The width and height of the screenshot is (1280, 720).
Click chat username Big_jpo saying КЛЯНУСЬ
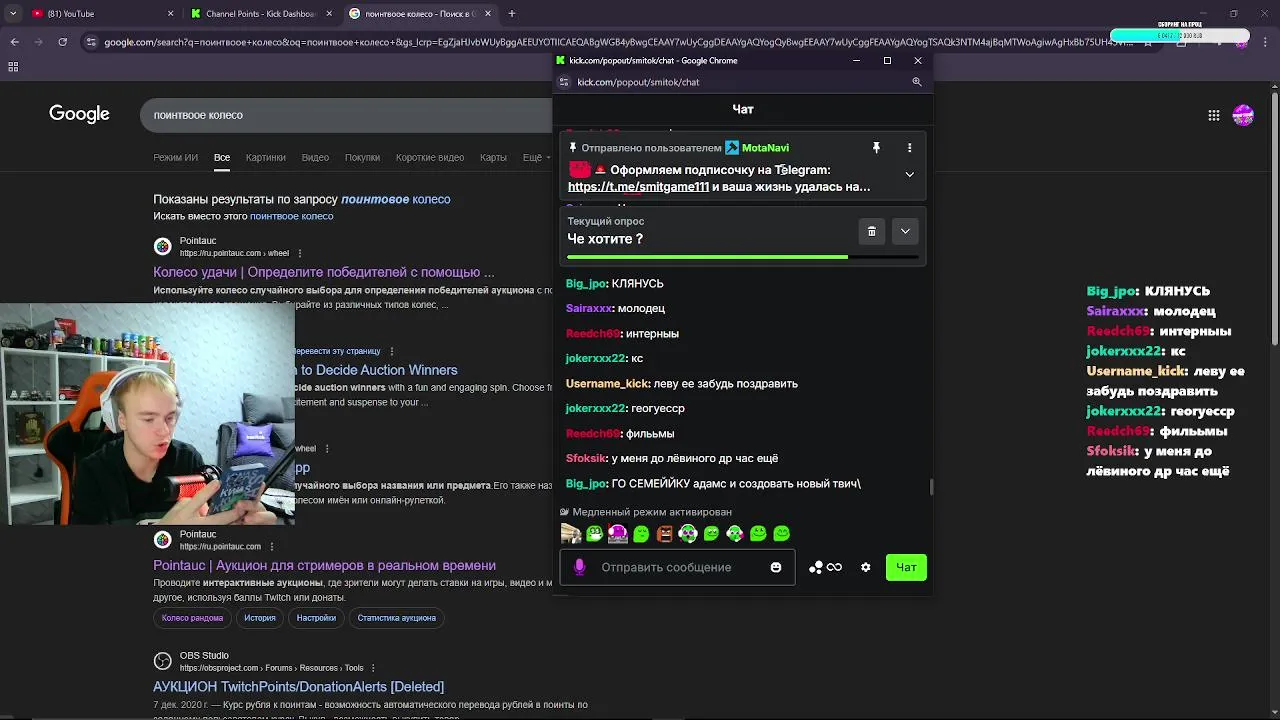(586, 284)
